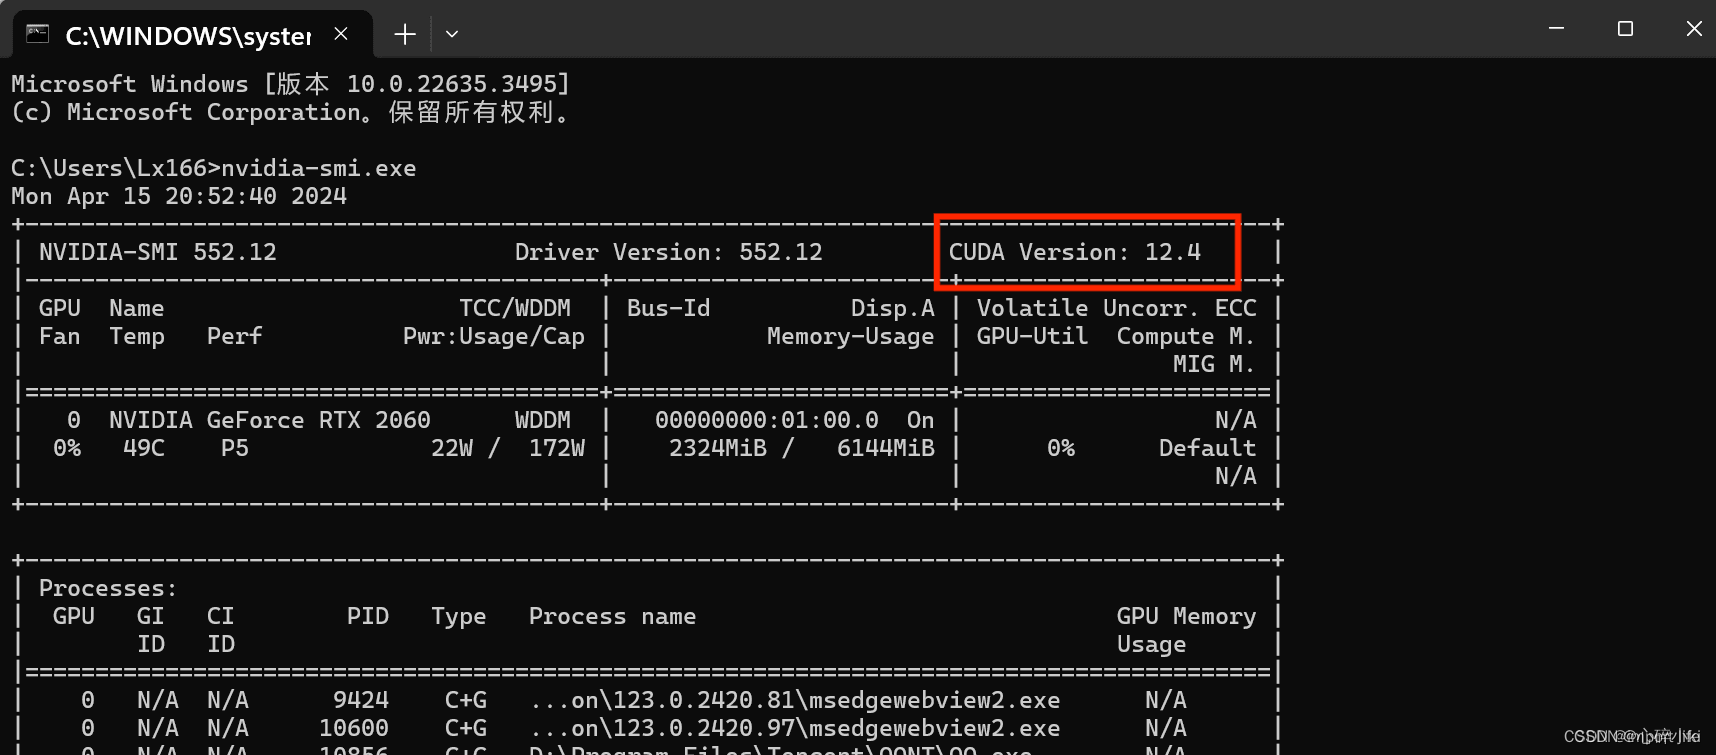This screenshot has width=1716, height=755.
Task: Click PID '10600' in process list
Action: [x=354, y=728]
